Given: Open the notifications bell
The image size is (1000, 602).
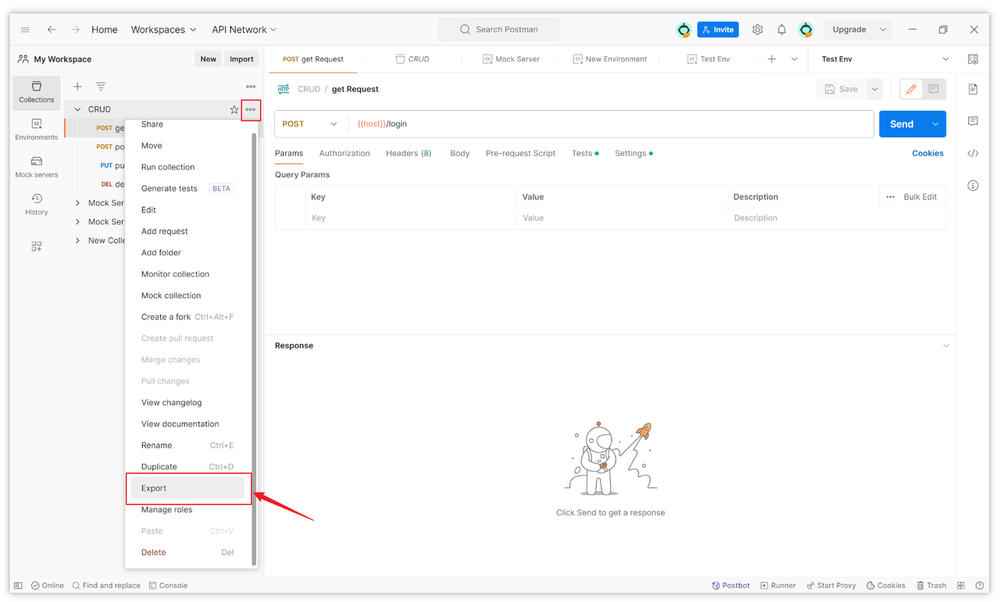Looking at the screenshot, I should pyautogui.click(x=781, y=29).
